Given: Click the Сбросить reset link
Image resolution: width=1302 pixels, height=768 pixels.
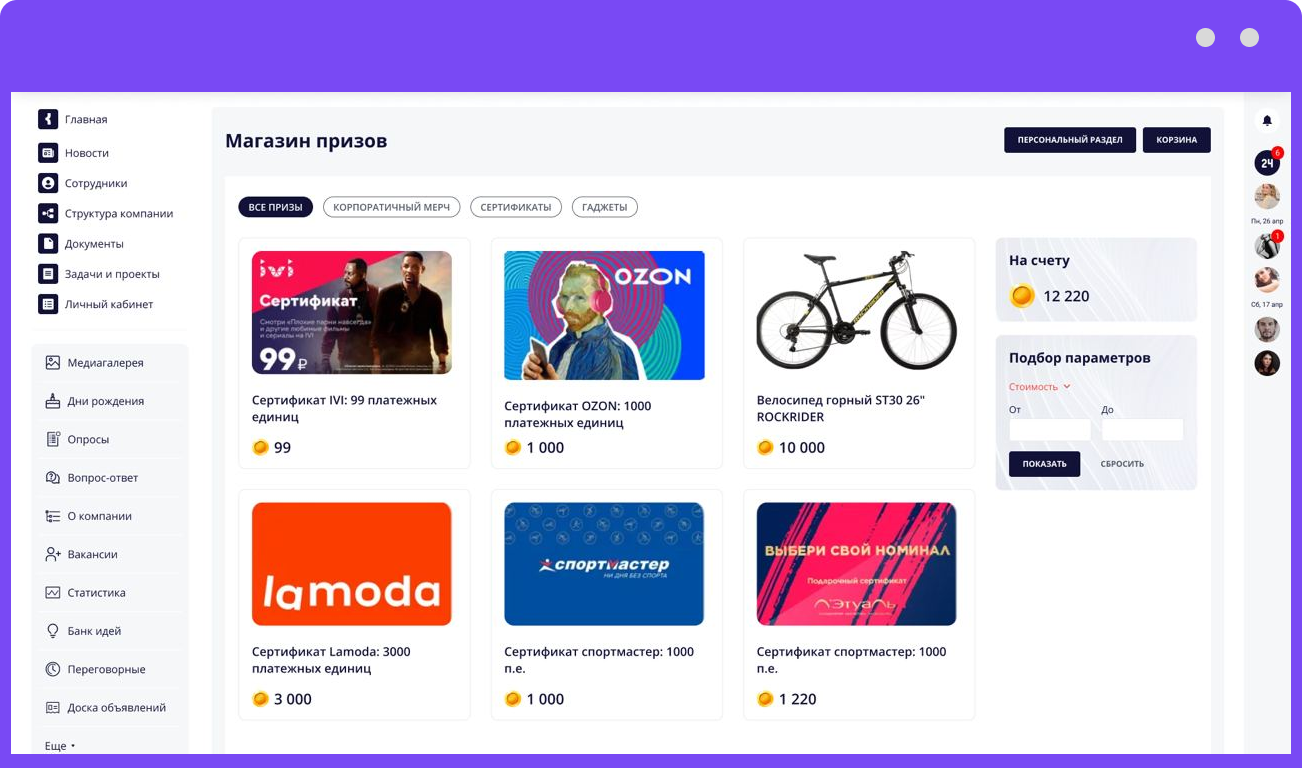Looking at the screenshot, I should coord(1122,464).
